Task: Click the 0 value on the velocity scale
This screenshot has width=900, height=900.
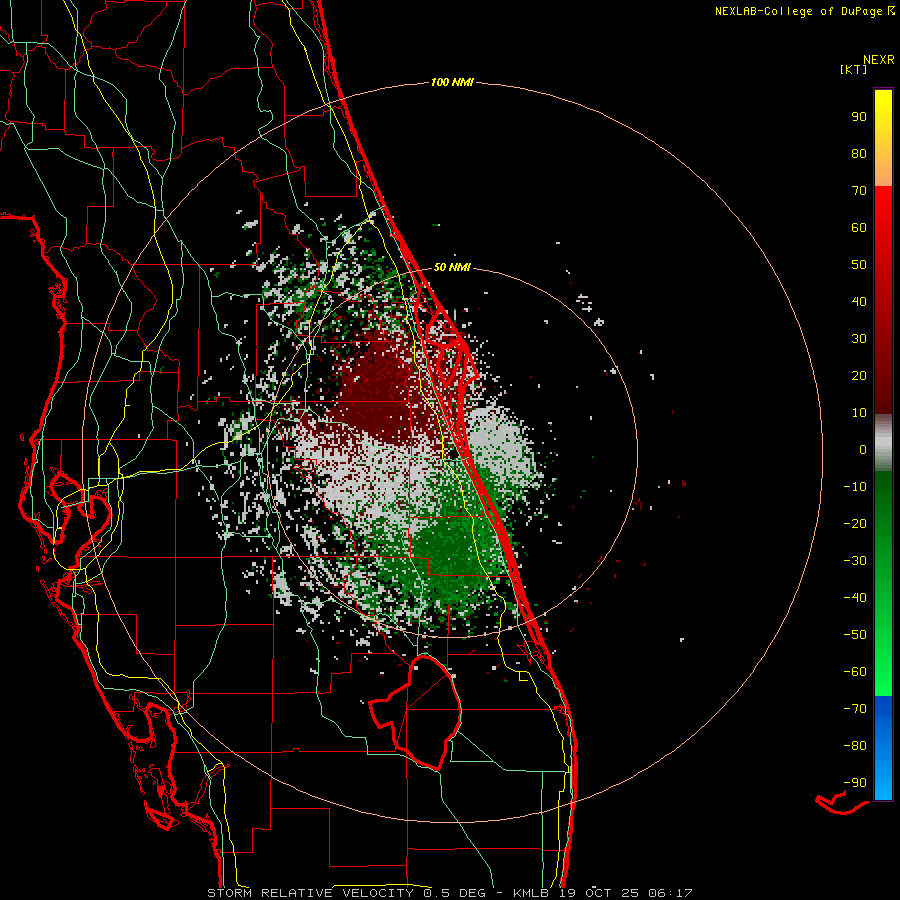Action: click(x=863, y=449)
